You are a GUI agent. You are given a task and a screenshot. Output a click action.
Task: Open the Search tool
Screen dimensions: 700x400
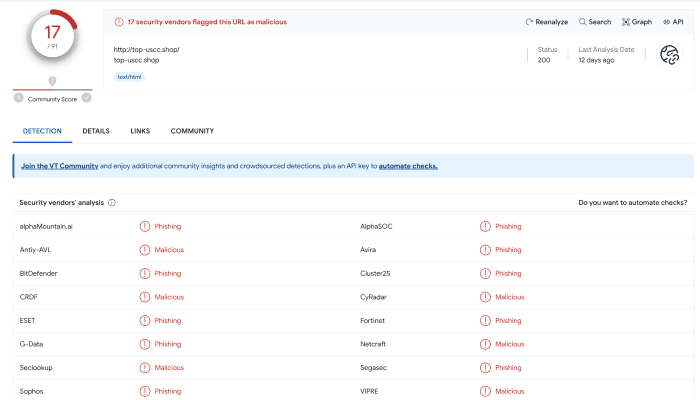595,22
